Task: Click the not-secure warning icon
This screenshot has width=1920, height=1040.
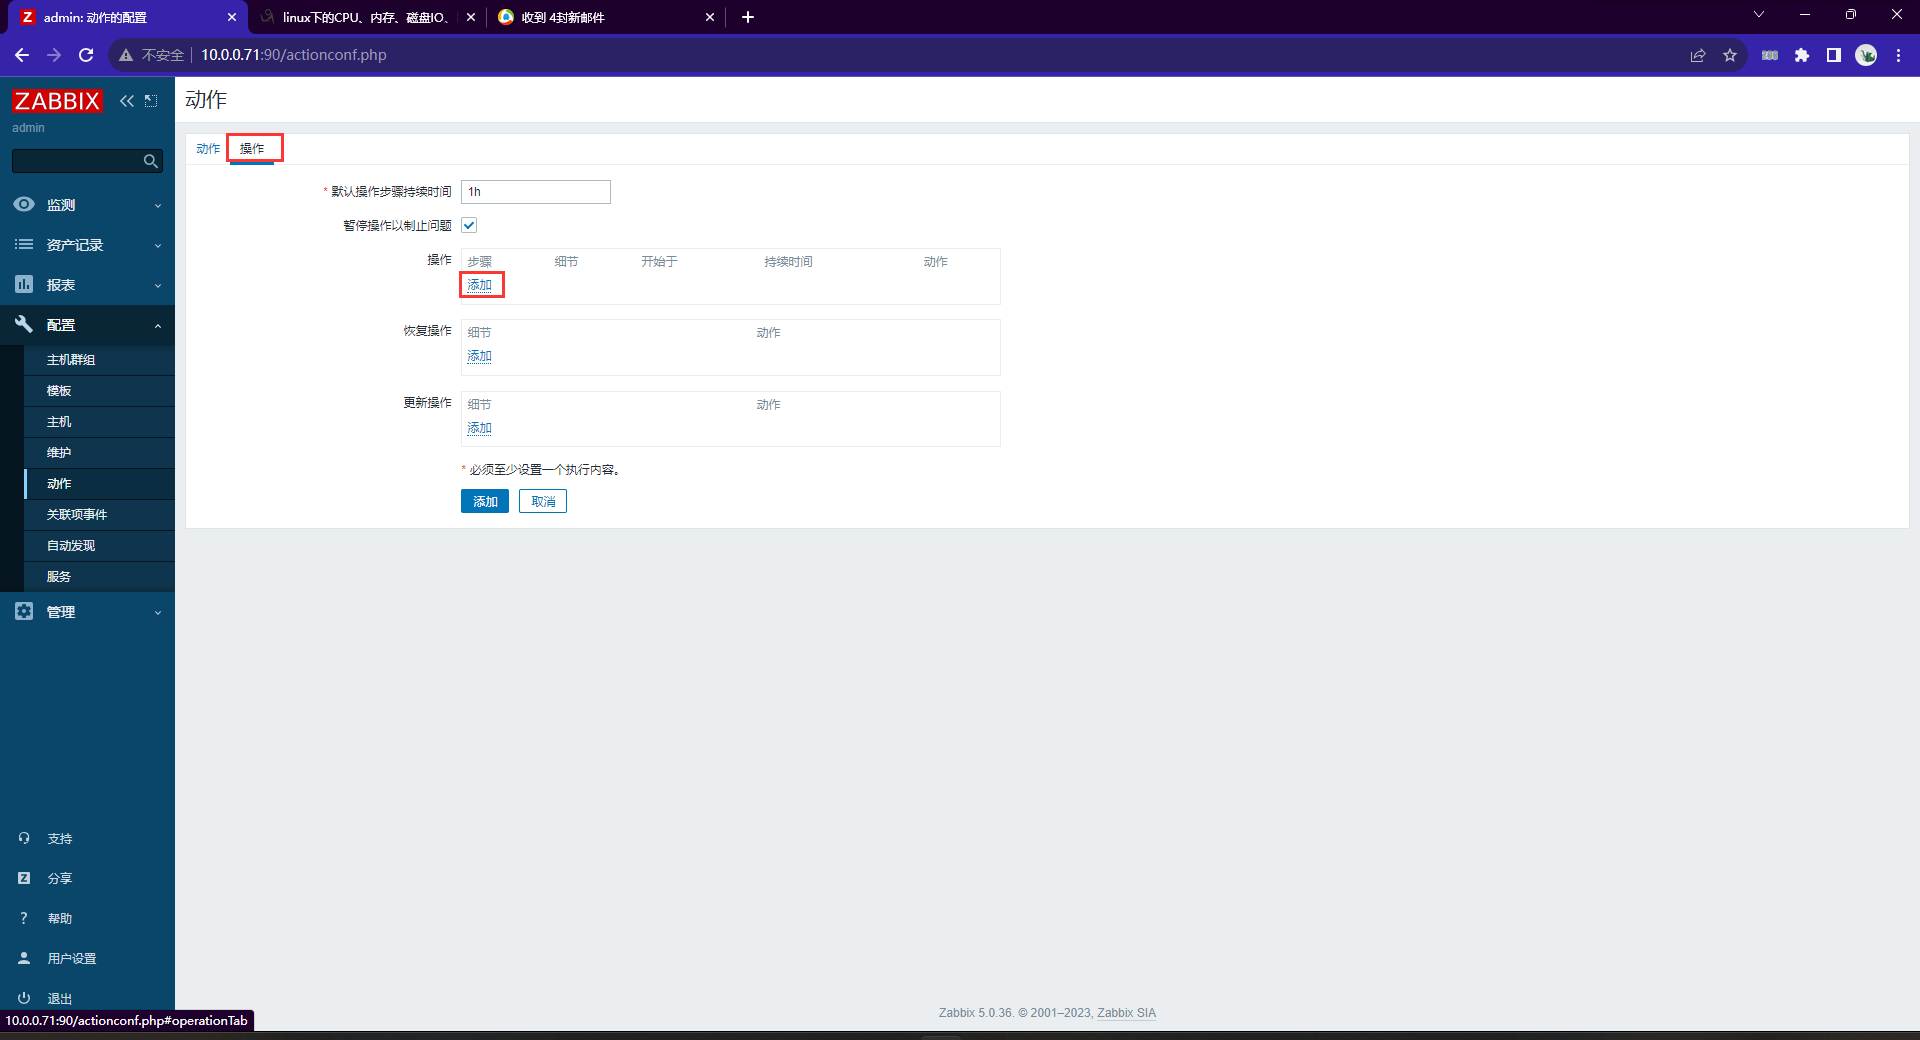Action: tap(126, 55)
